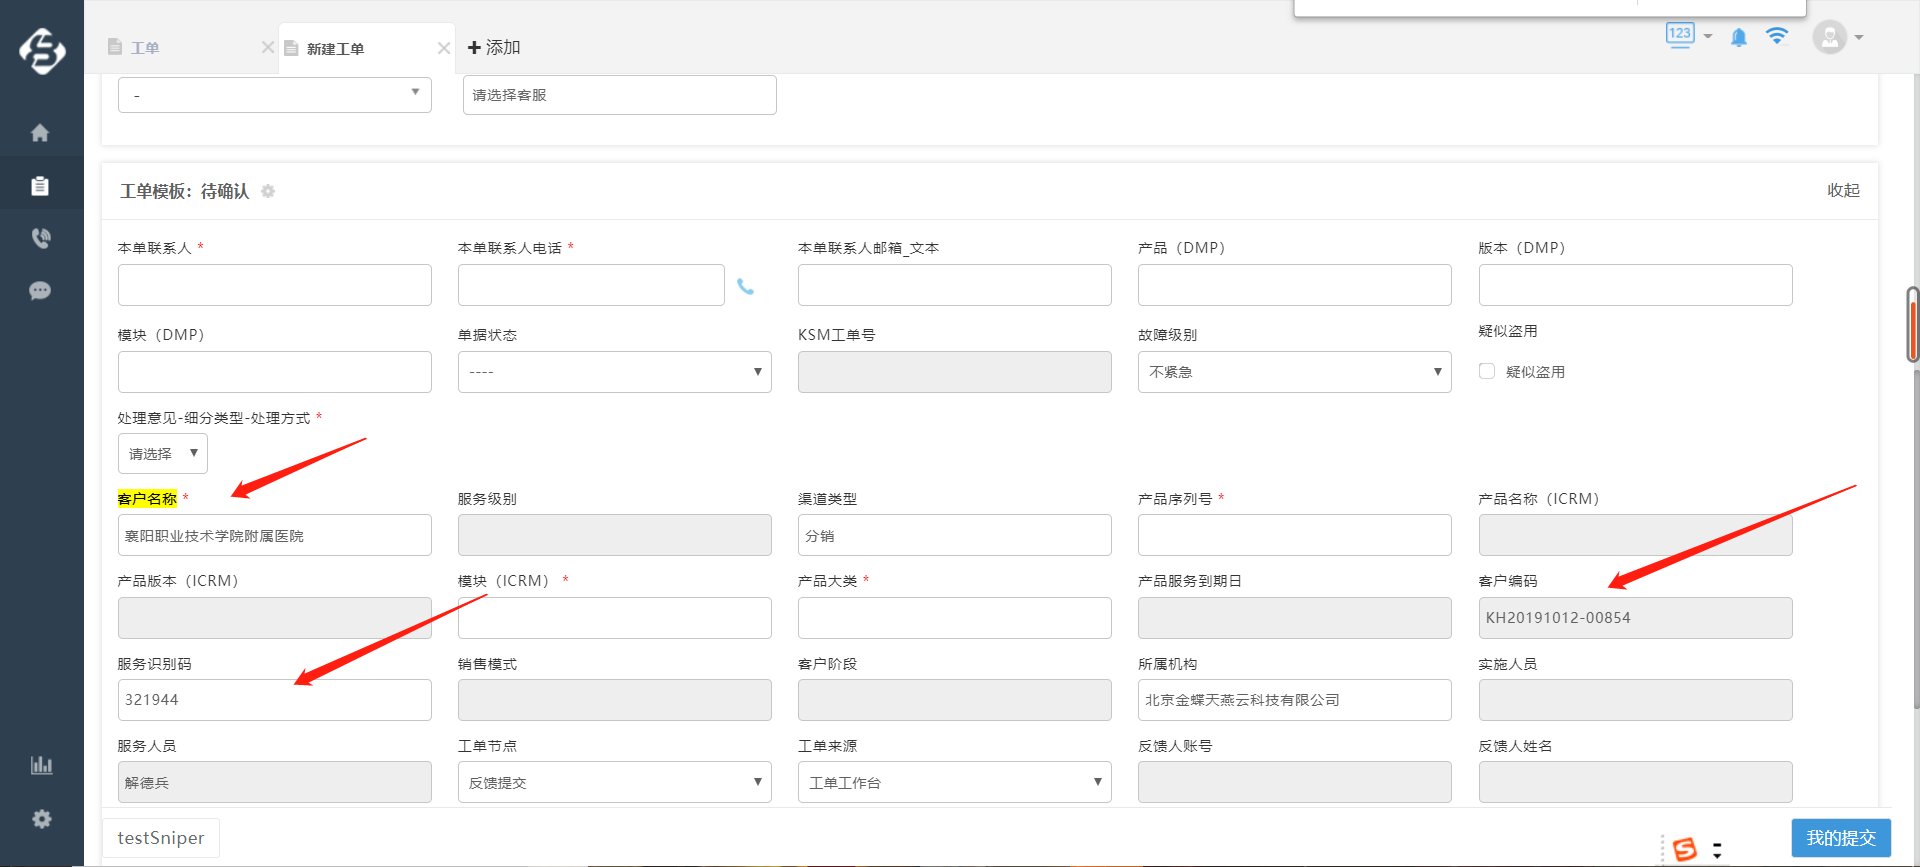Expand the 工单节点 dropdown showing 反馈提交

614,782
